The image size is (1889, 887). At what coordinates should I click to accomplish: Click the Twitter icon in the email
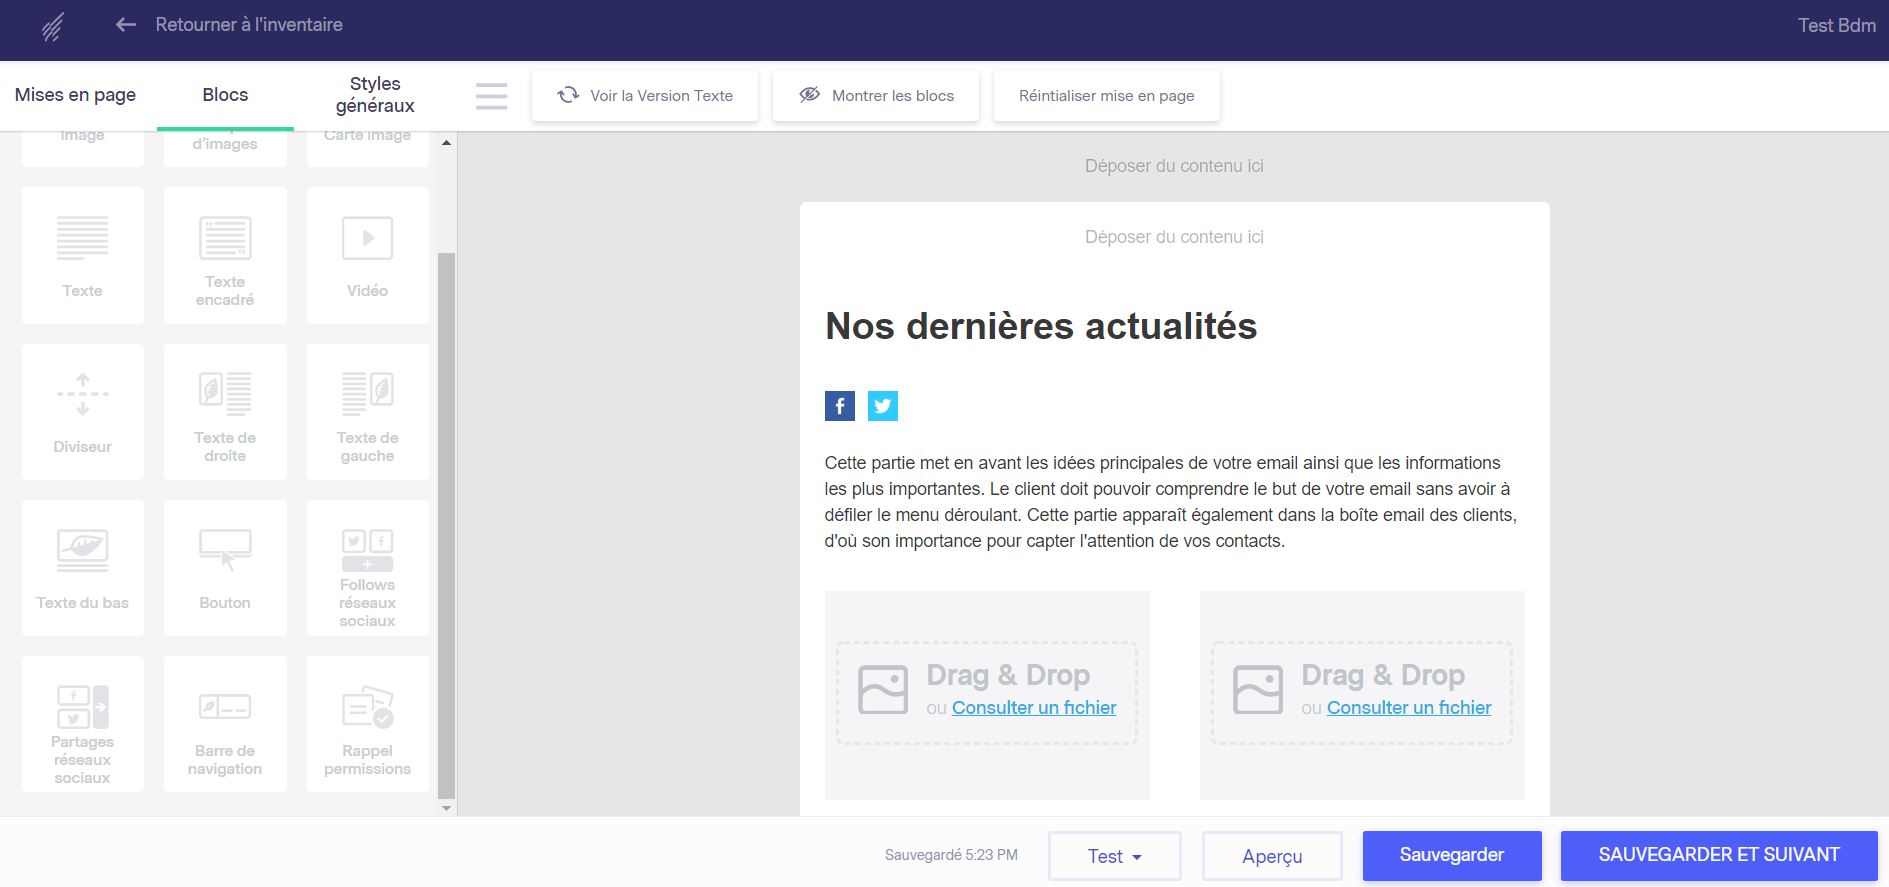tap(882, 406)
